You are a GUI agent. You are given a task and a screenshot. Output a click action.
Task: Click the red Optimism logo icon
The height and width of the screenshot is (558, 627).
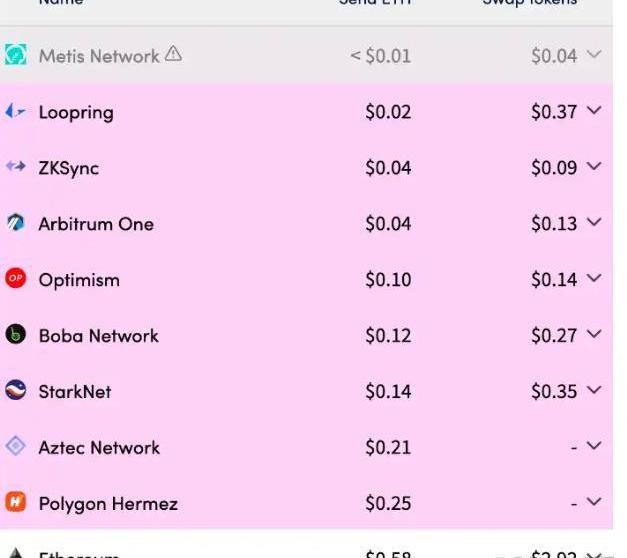15,279
